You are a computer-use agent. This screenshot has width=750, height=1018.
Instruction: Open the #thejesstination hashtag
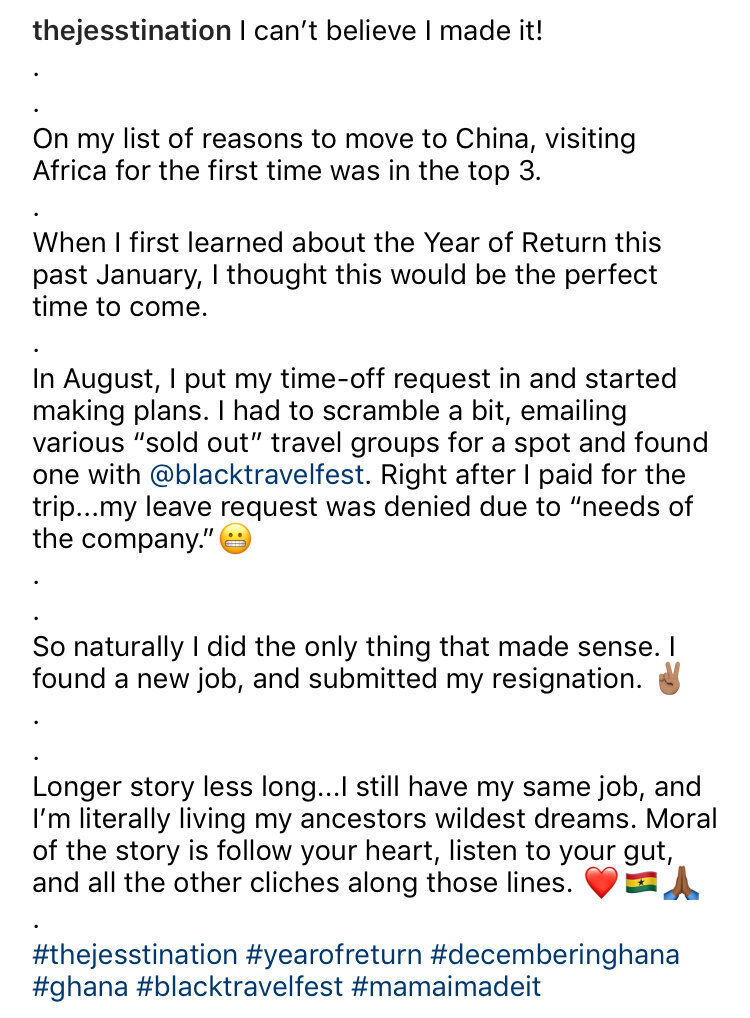pyautogui.click(x=135, y=955)
